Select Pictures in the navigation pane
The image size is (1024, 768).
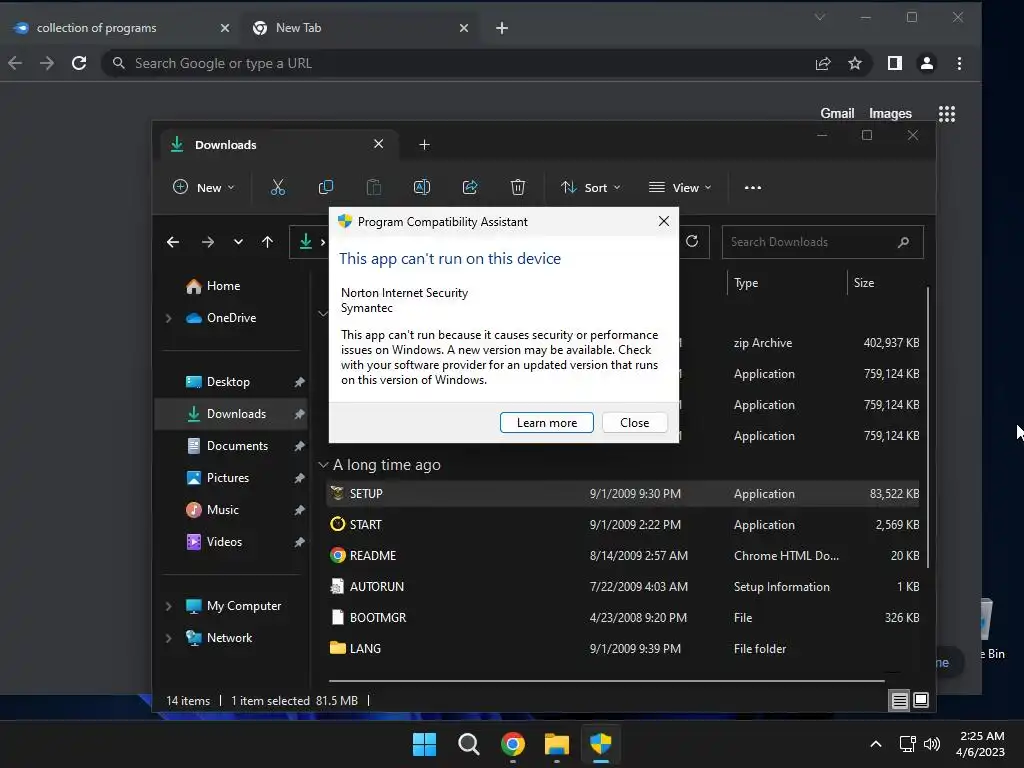point(231,478)
